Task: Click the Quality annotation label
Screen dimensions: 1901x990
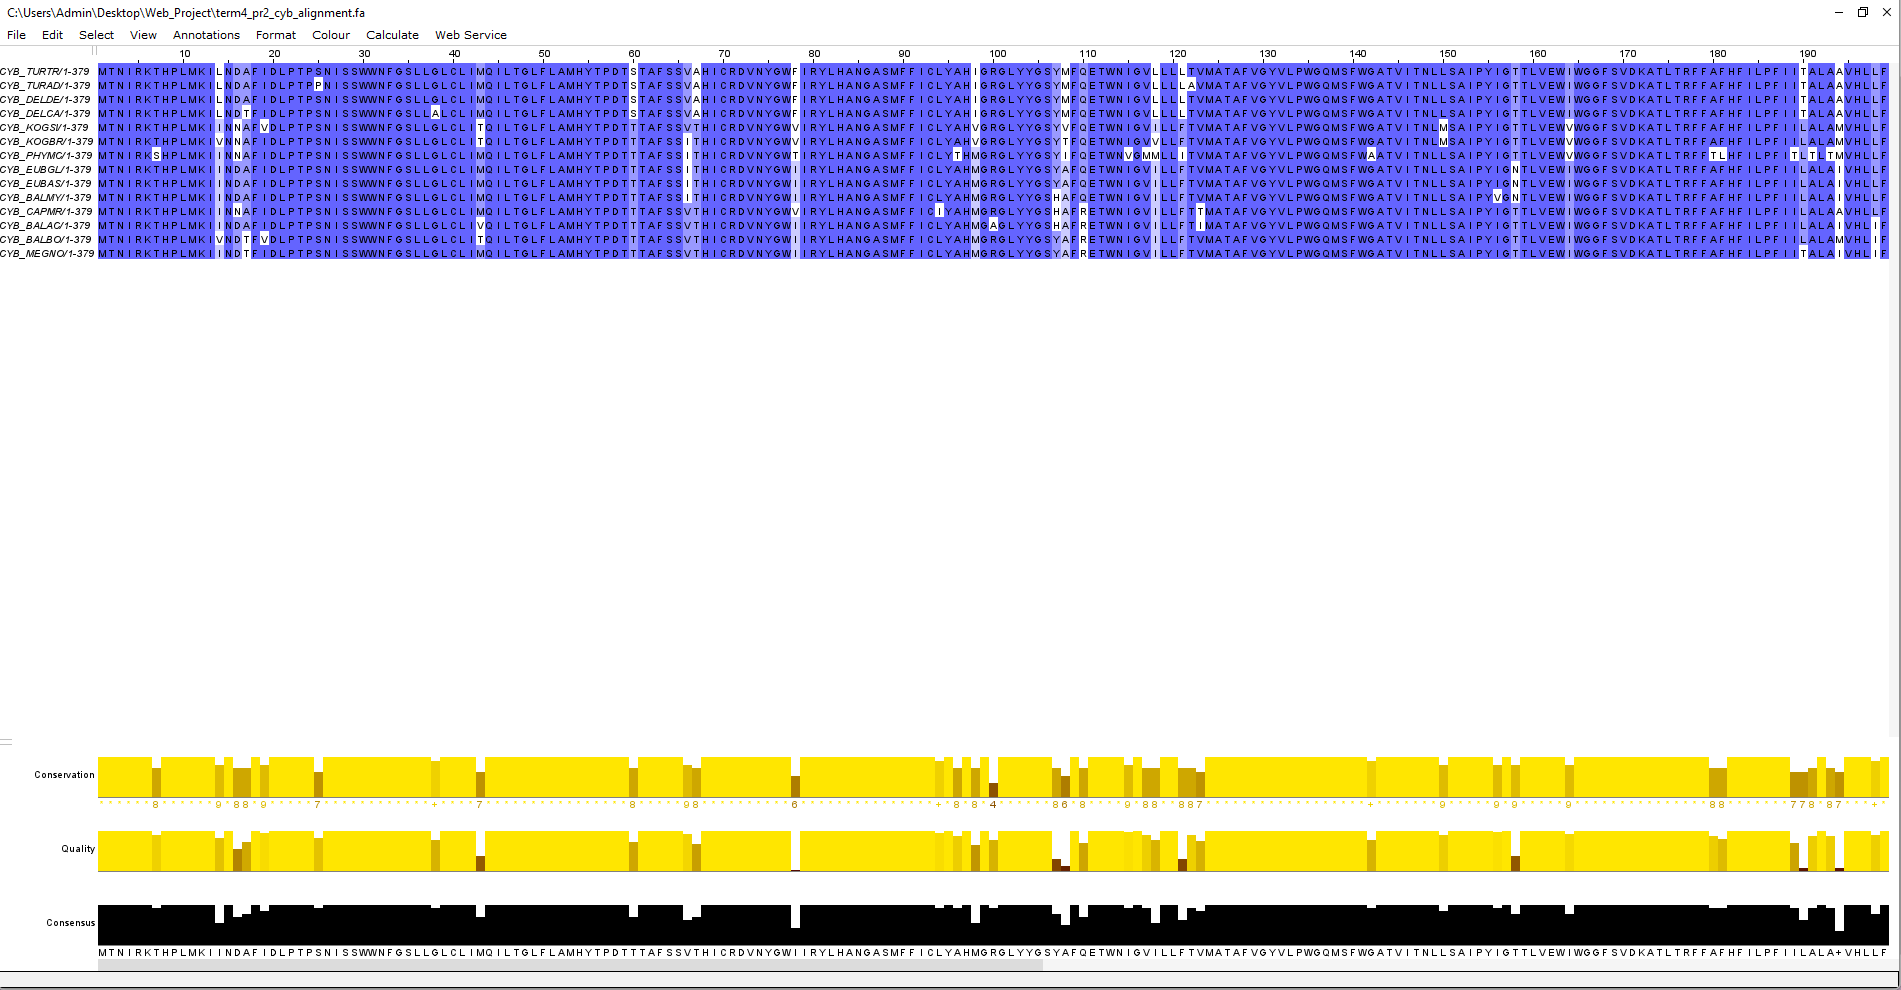Action: click(x=78, y=849)
